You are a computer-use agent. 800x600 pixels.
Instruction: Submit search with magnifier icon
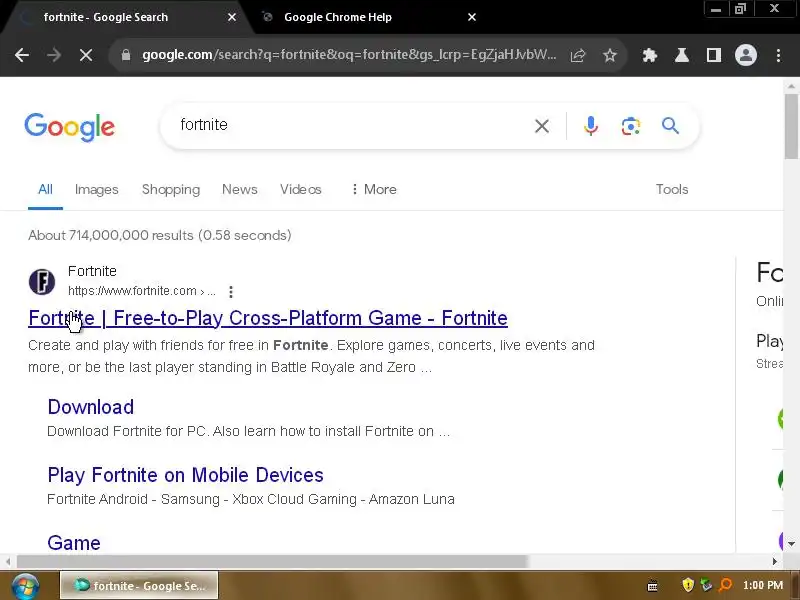[x=670, y=126]
